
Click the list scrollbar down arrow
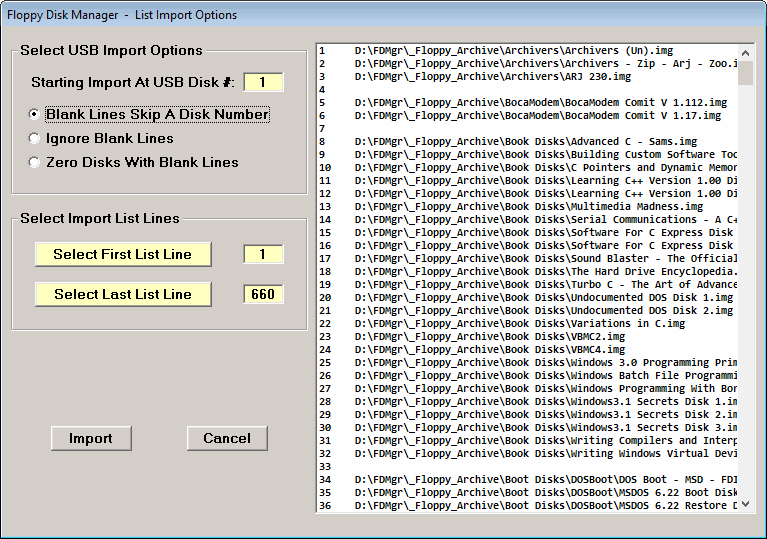[x=745, y=504]
